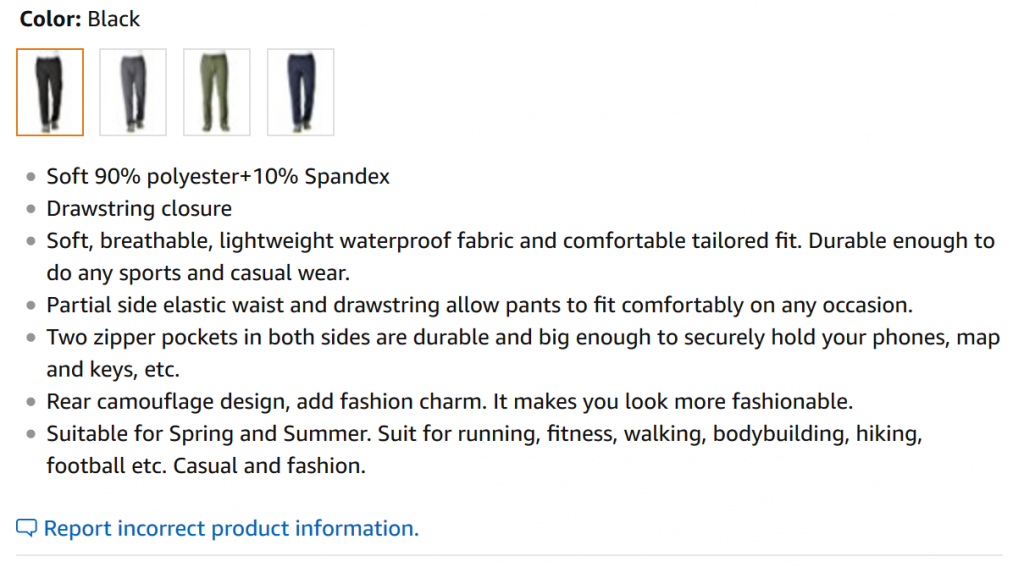The width and height of the screenshot is (1024, 567).
Task: Click the bold "Color:" label
Action: tap(51, 19)
